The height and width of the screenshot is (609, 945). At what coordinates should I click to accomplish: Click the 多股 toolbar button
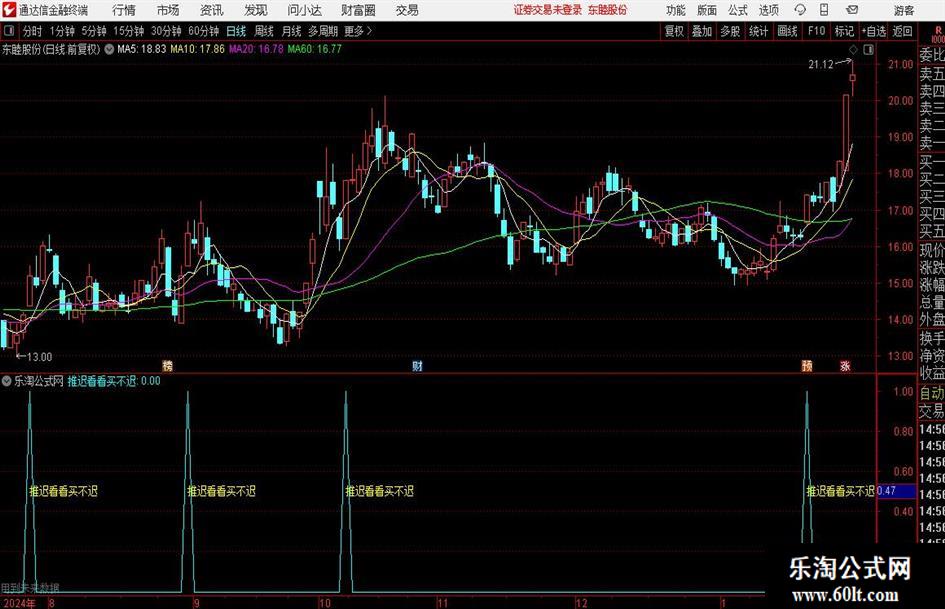(730, 31)
